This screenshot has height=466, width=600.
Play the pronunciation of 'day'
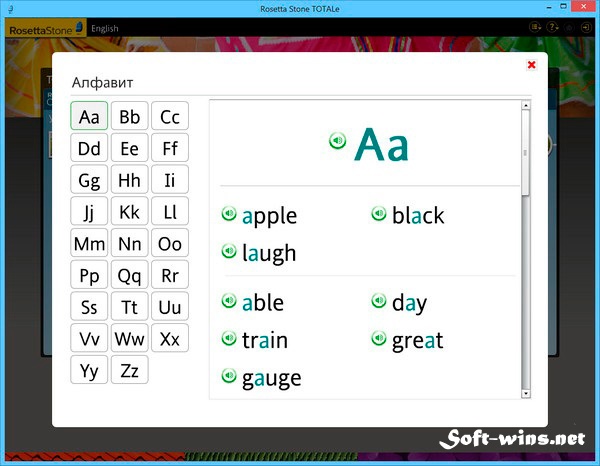[x=378, y=300]
